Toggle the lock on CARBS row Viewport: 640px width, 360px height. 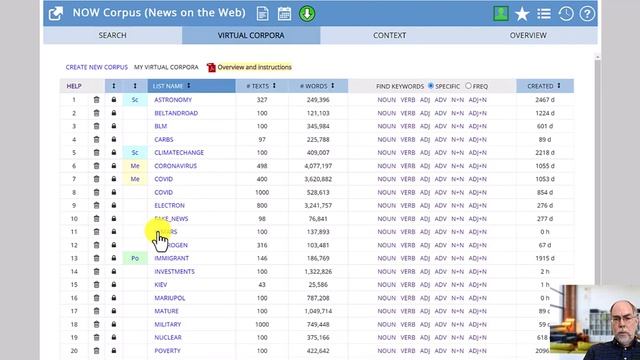[114, 139]
